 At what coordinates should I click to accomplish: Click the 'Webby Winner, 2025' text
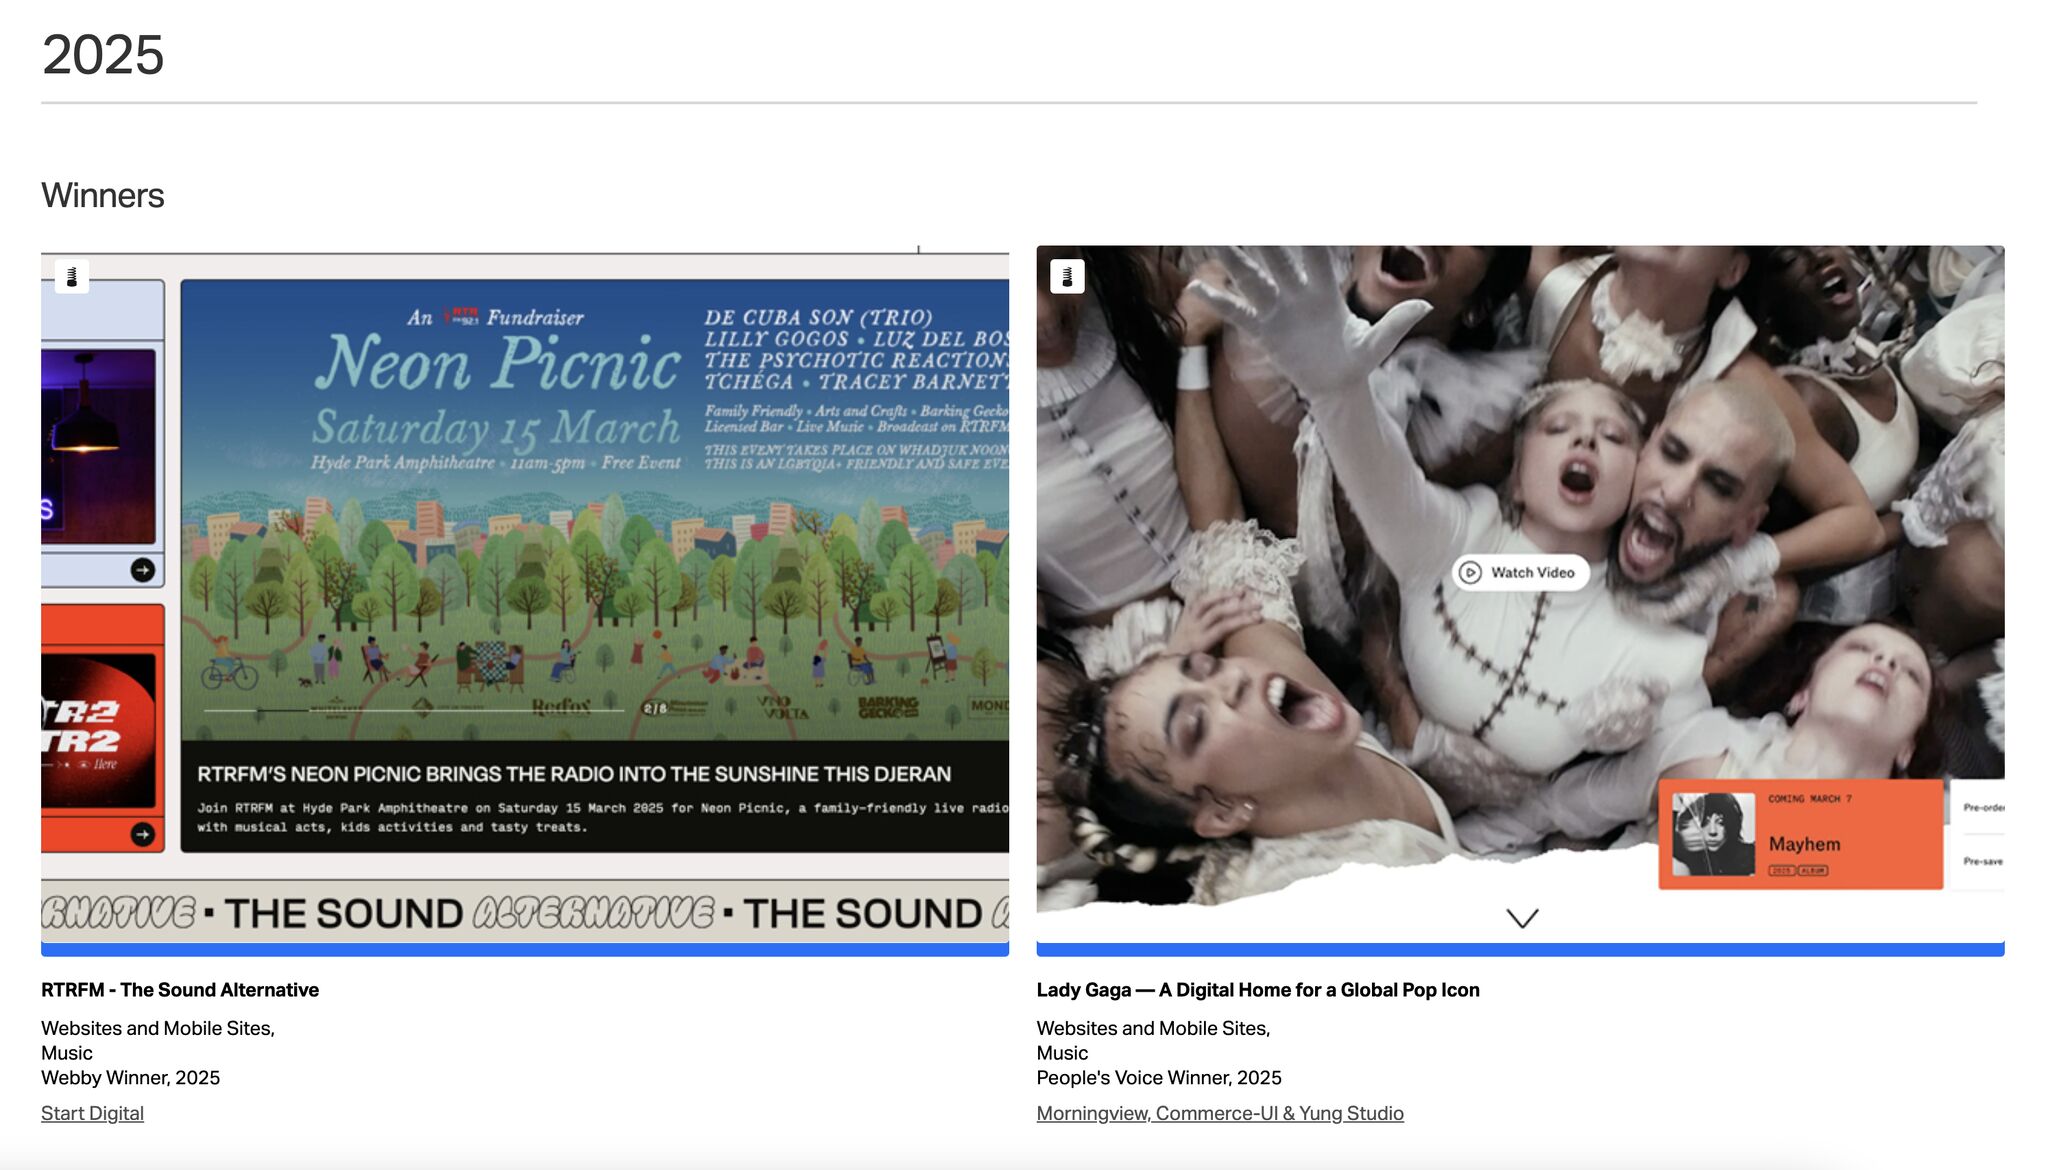point(130,1078)
